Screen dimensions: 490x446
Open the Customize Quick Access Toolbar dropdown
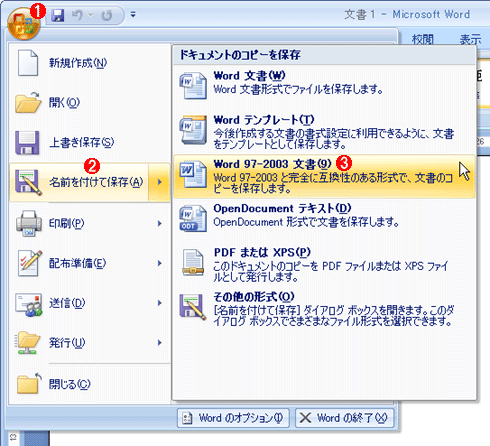(x=133, y=15)
